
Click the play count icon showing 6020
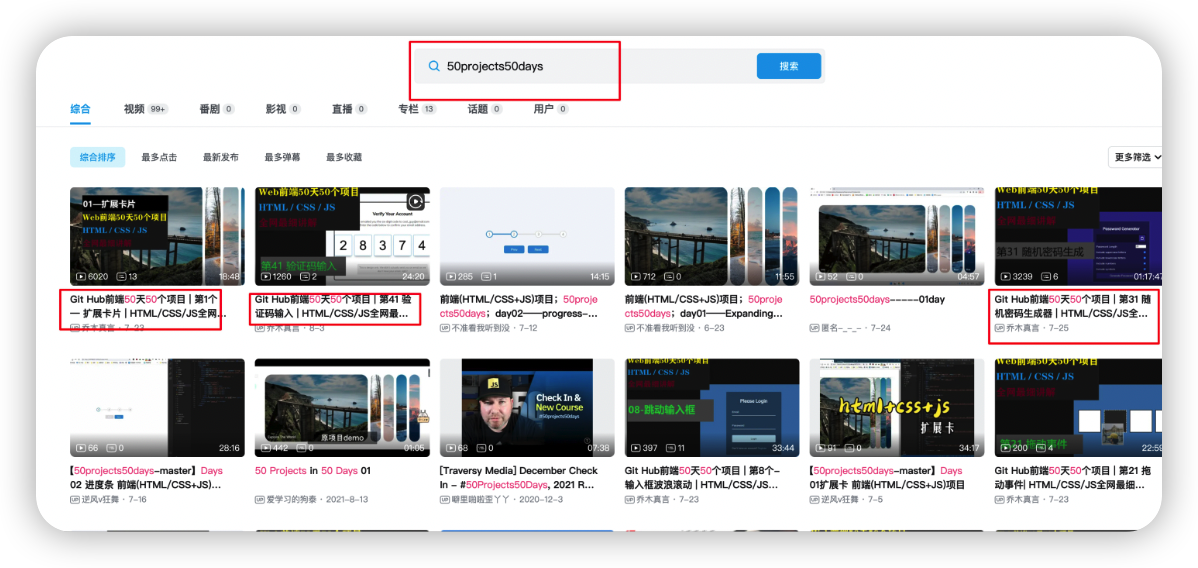[x=81, y=277]
